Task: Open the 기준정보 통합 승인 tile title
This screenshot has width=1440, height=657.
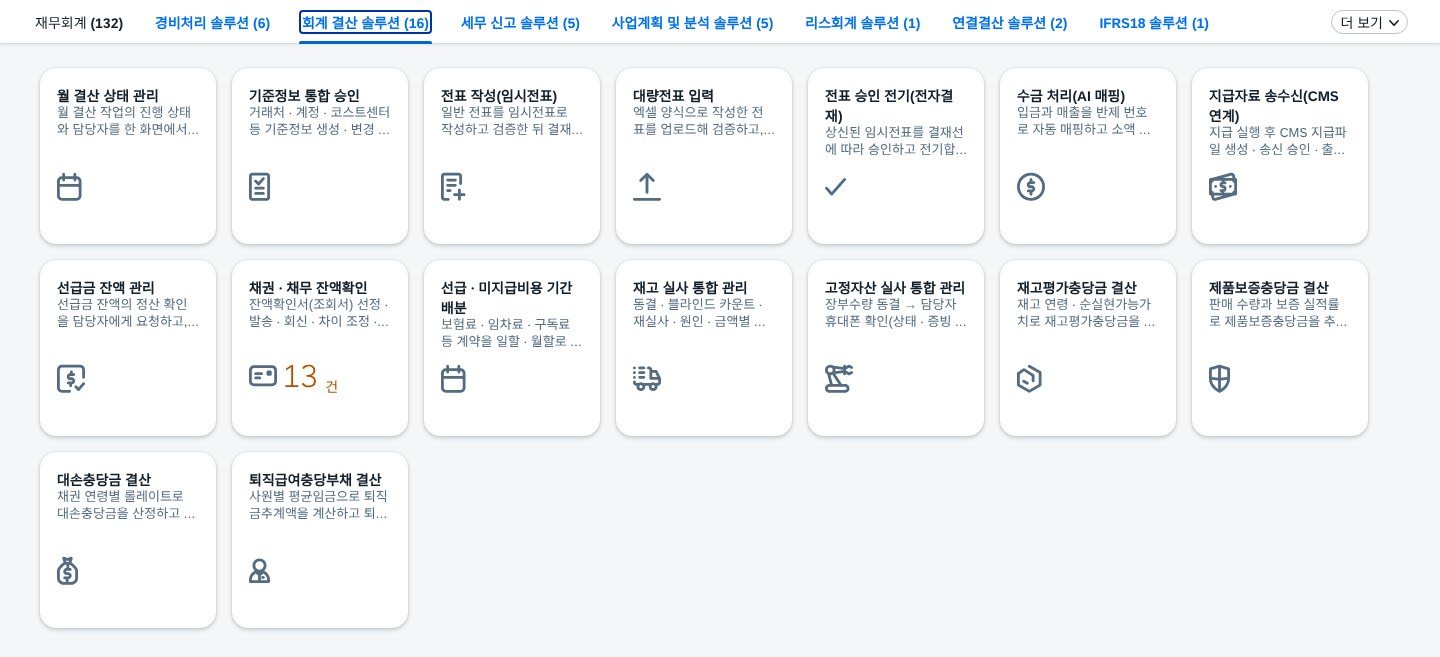Action: point(304,96)
